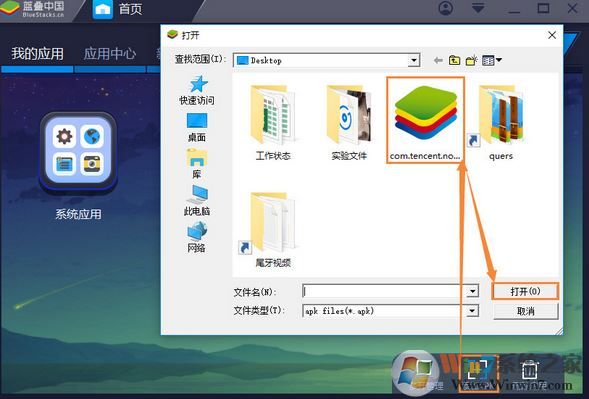Open the 实验文件 folder
Viewport: 589px width, 399px height.
349,122
